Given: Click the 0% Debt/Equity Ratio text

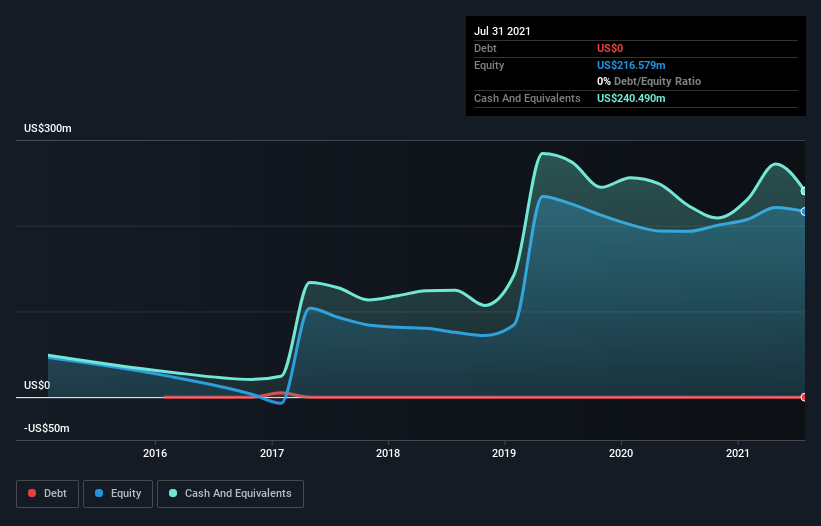Looking at the screenshot, I should coord(649,81).
